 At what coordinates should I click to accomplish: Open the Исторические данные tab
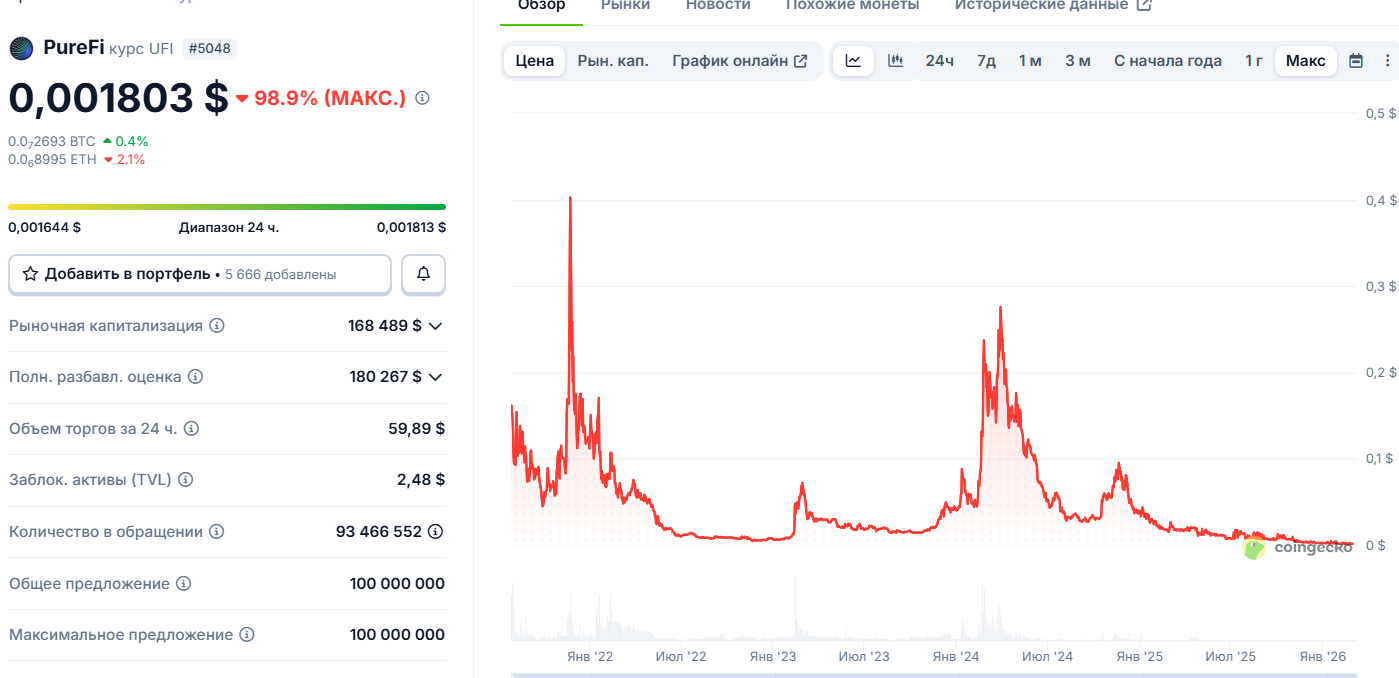[1053, 6]
